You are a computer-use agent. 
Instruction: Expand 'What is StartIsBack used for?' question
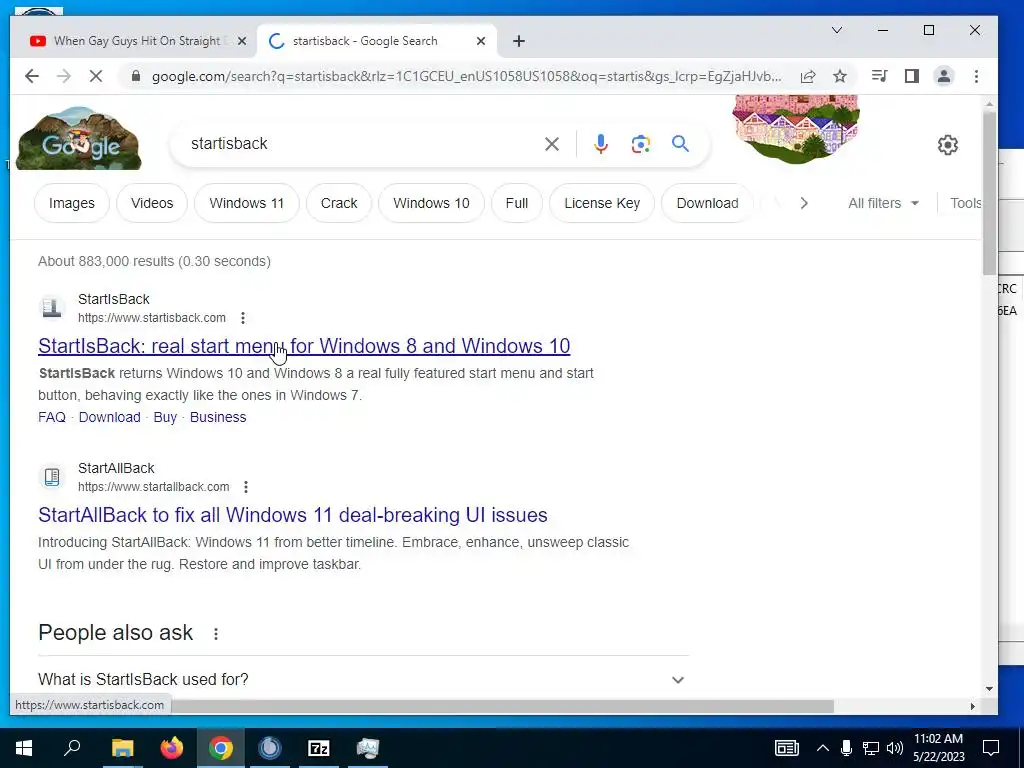tap(363, 680)
